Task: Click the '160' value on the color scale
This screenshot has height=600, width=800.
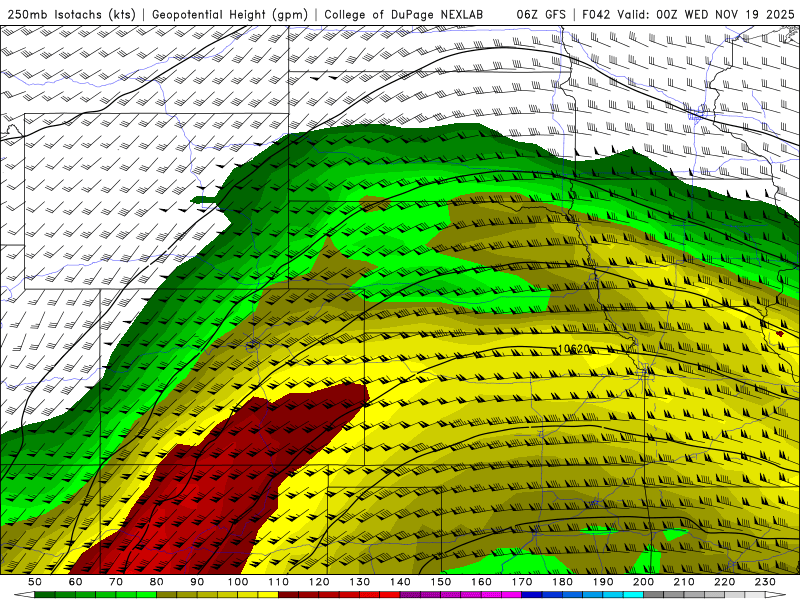Action: (x=482, y=582)
